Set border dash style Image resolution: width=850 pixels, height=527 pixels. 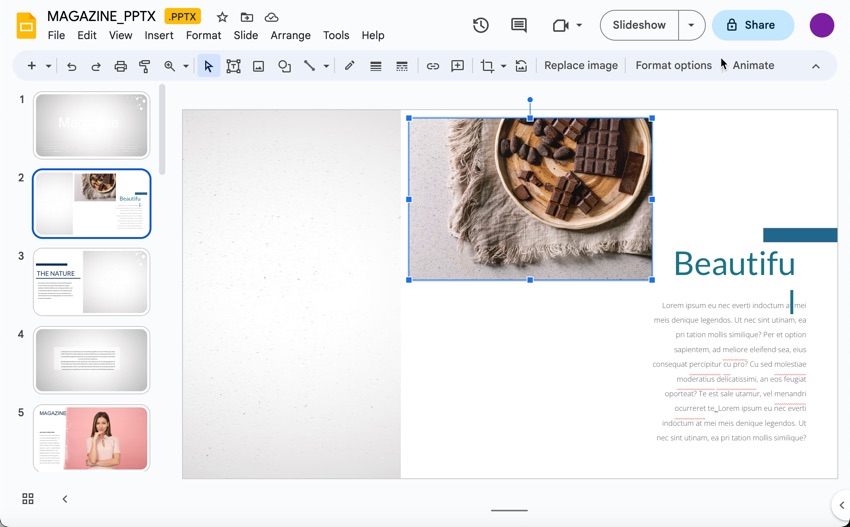402,66
